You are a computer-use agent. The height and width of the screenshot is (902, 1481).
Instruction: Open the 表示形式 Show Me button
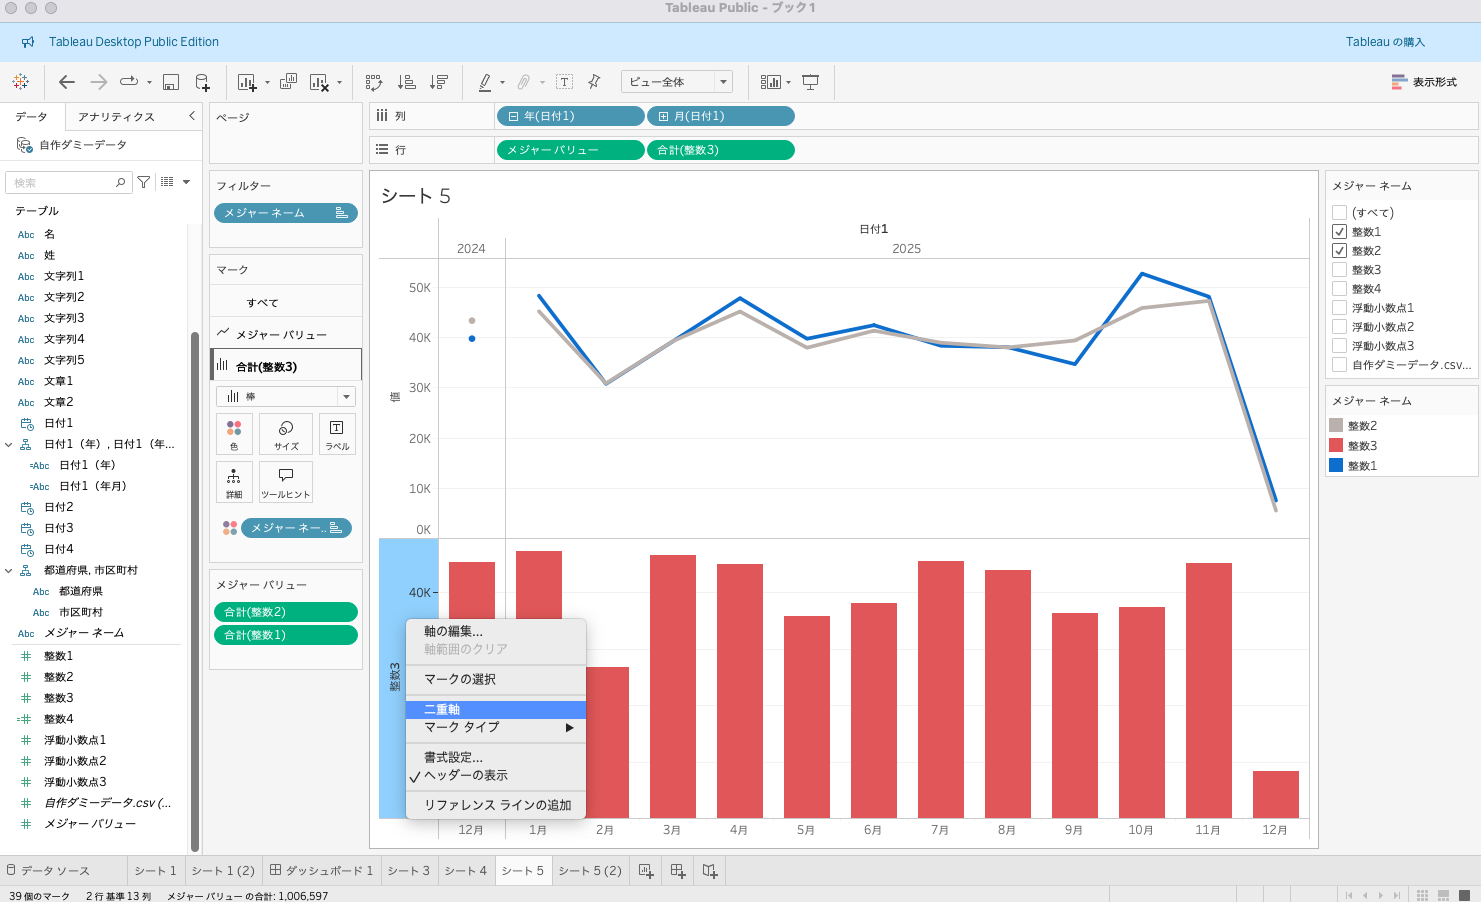[1424, 82]
